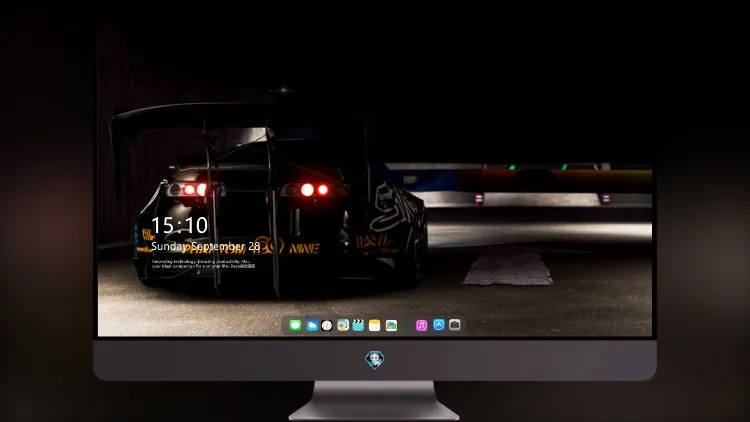Open the blue App Store icon in dock
This screenshot has width=750, height=422.
point(439,325)
